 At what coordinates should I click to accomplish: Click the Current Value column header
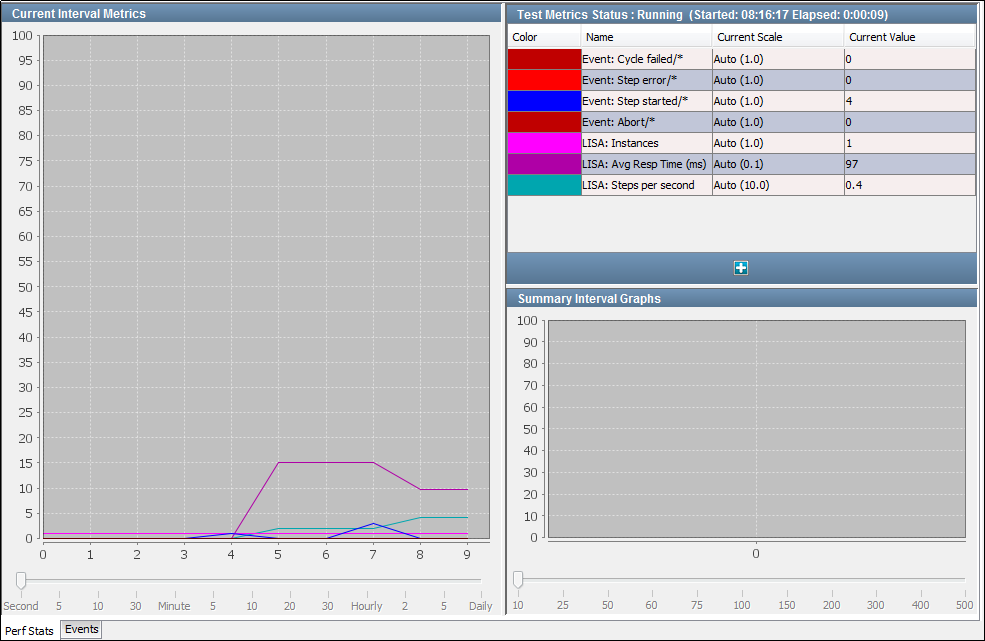885,37
